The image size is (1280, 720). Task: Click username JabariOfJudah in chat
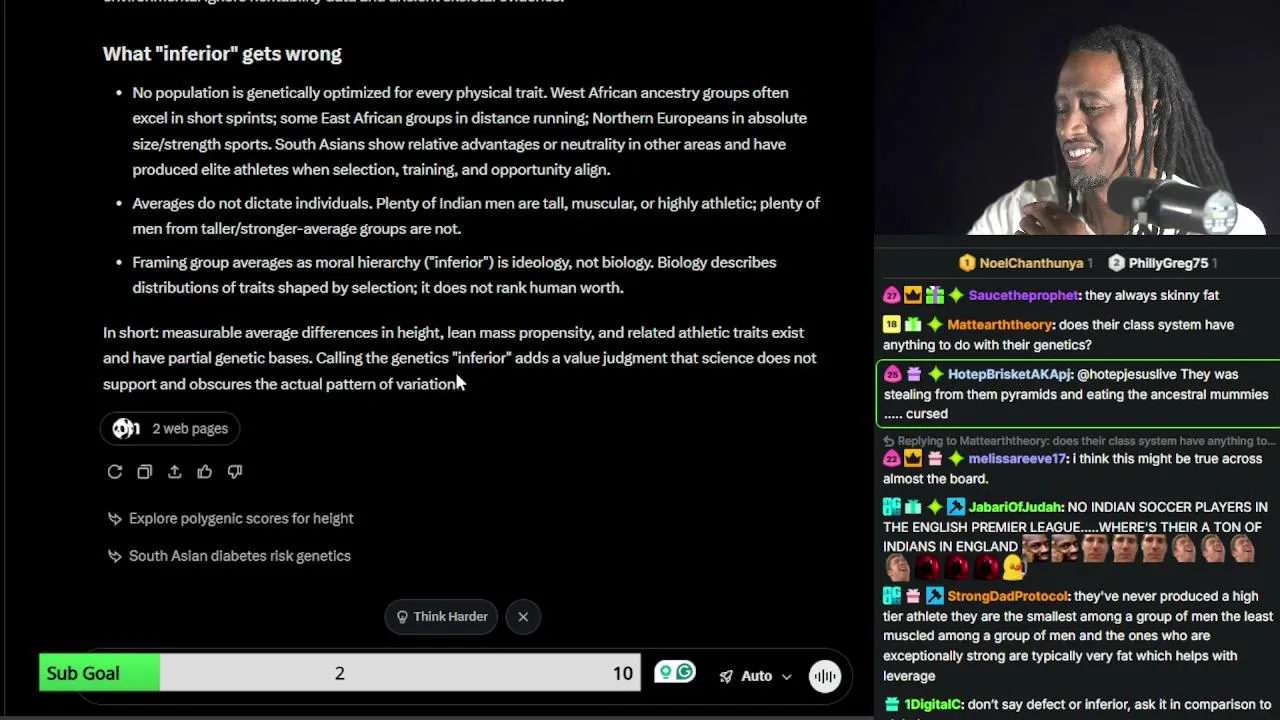1016,508
